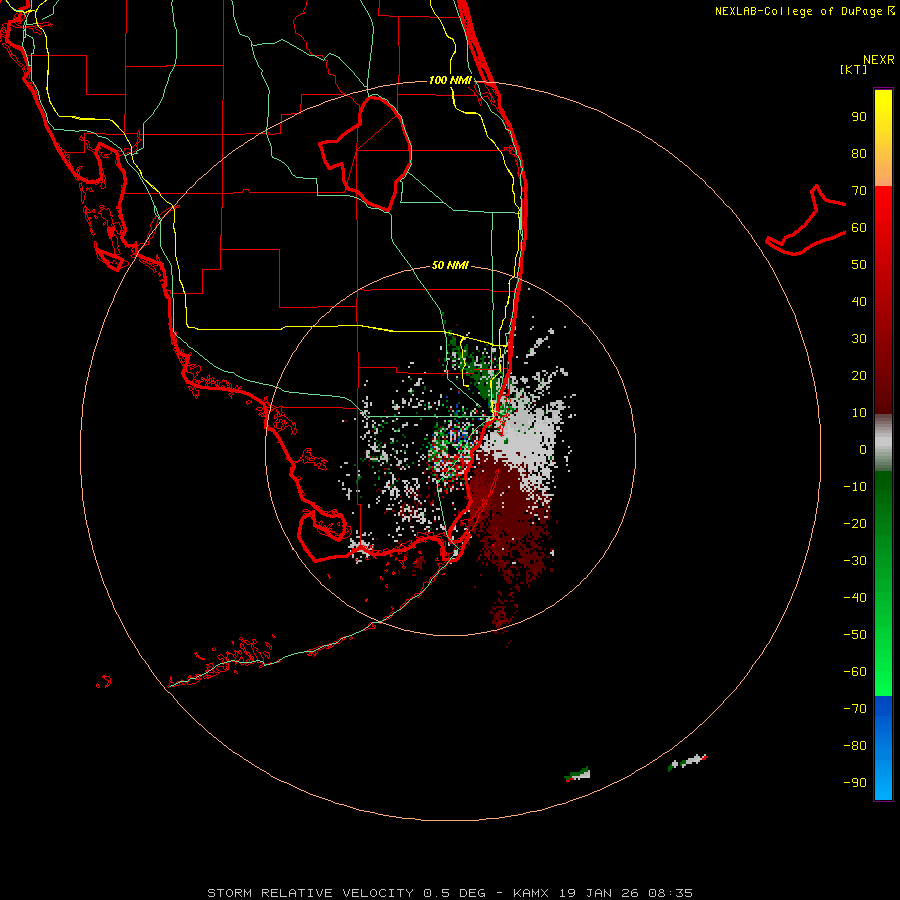Select the 50 value on velocity scale

[x=859, y=265]
